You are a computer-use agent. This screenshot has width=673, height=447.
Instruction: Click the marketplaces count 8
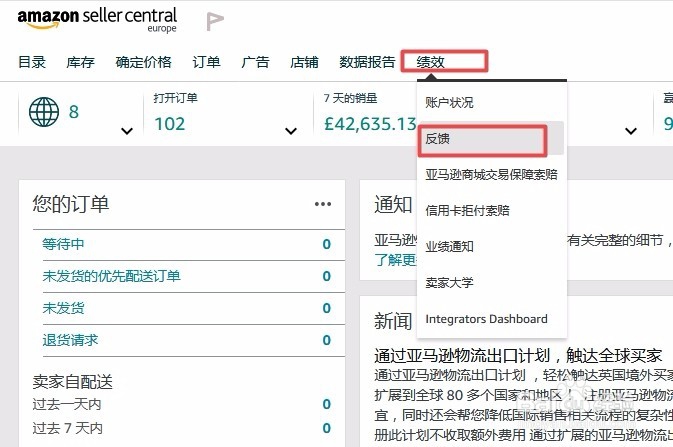(x=74, y=112)
